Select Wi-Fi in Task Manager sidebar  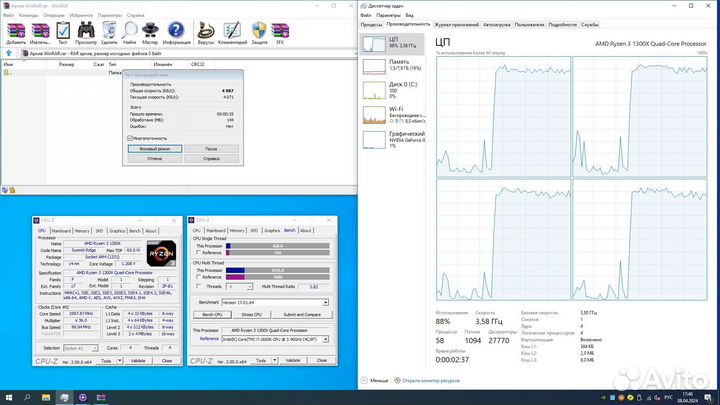(x=393, y=115)
